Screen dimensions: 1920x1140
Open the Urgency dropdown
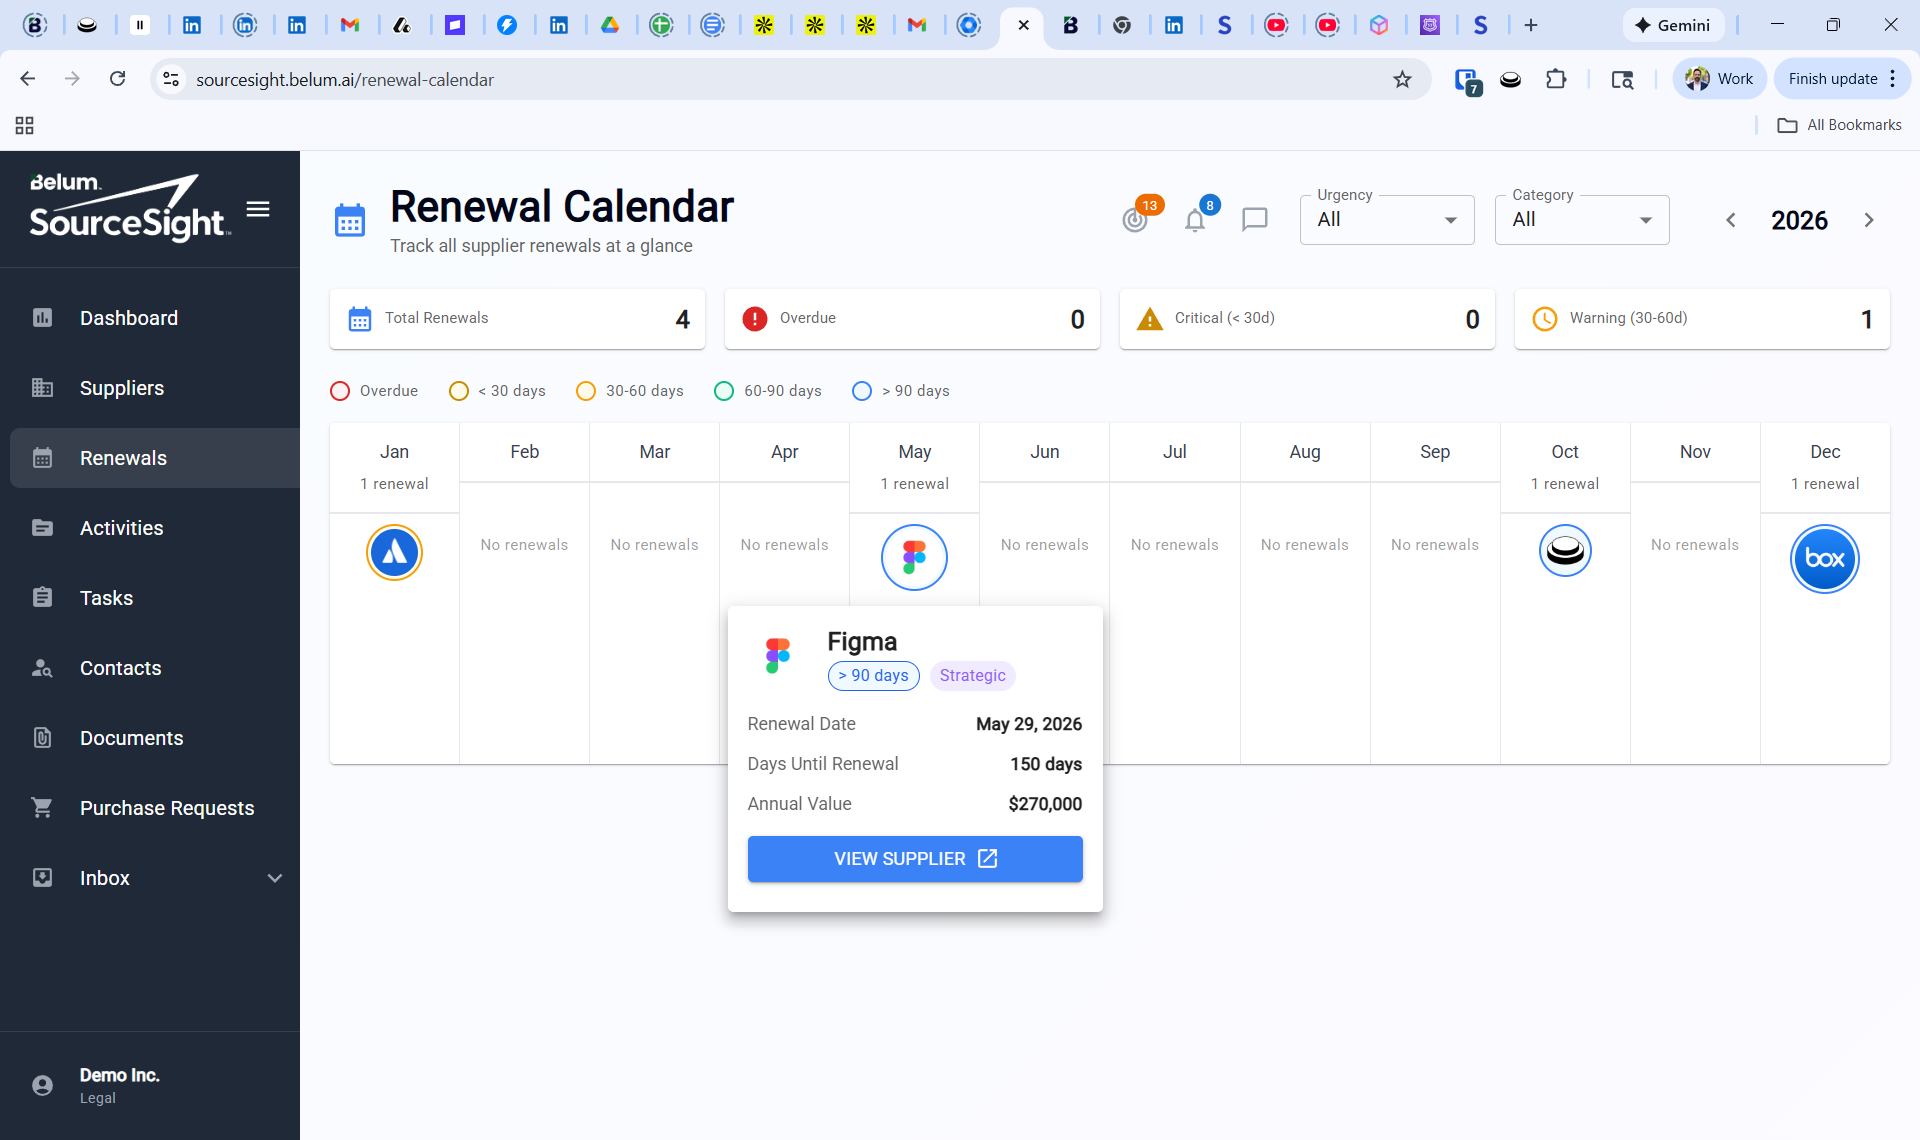[x=1386, y=219]
